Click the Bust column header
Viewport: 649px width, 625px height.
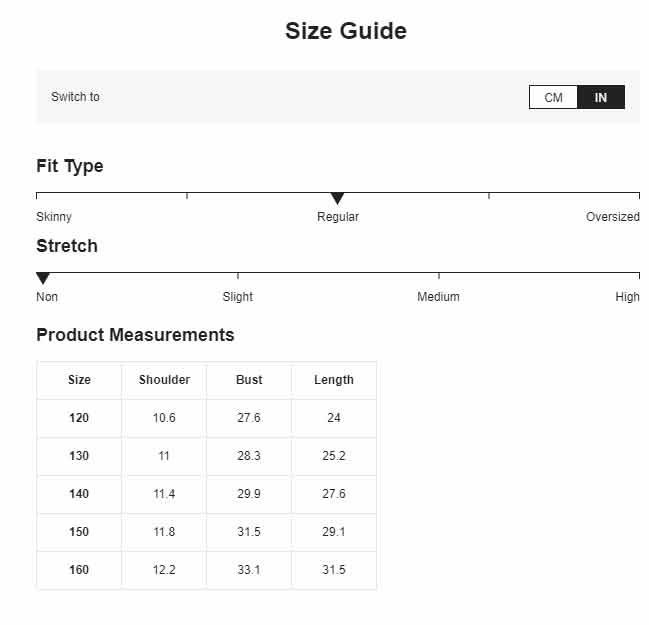tap(249, 380)
